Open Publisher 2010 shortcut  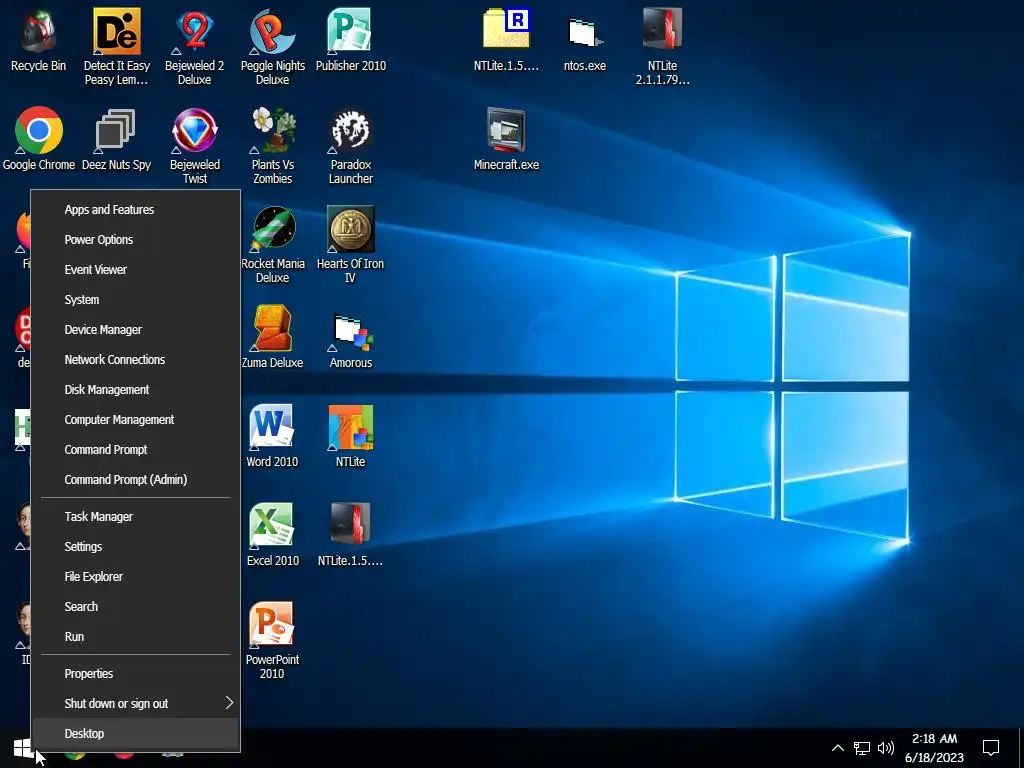tap(351, 39)
